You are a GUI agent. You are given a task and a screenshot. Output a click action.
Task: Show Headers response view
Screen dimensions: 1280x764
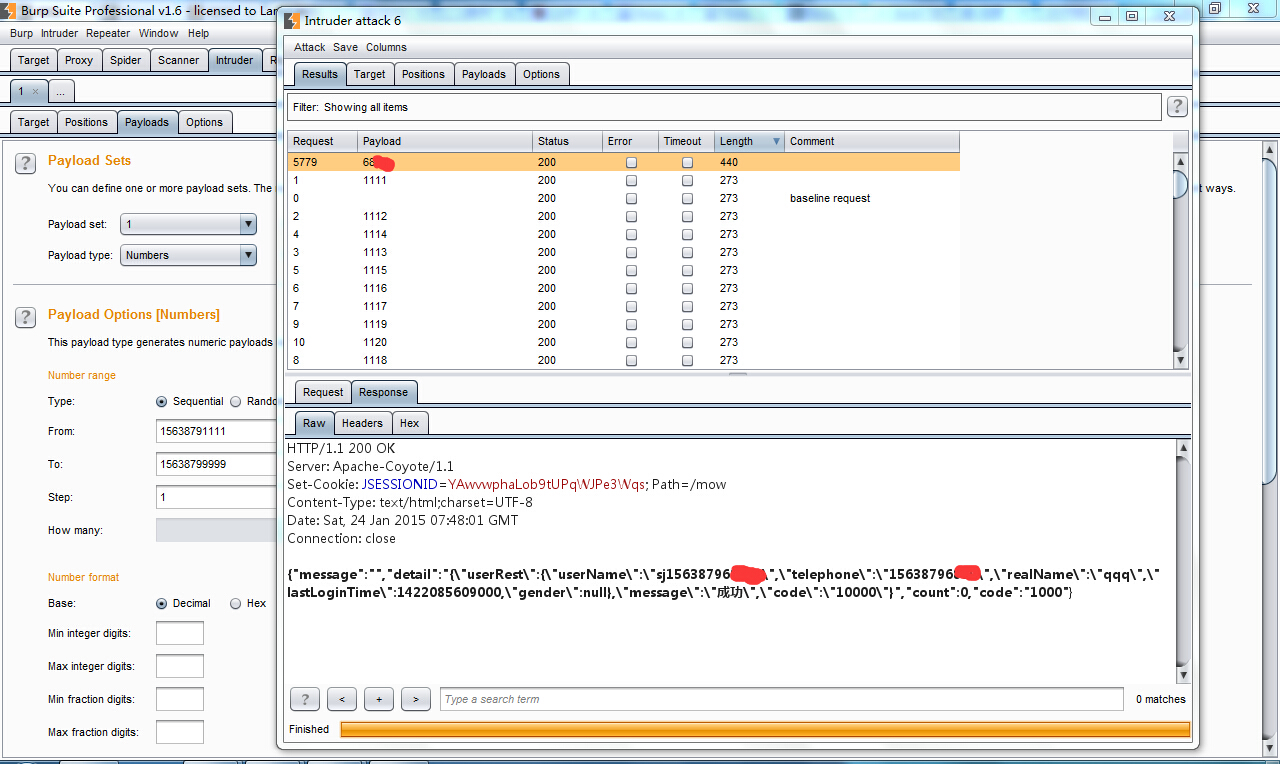pos(362,423)
